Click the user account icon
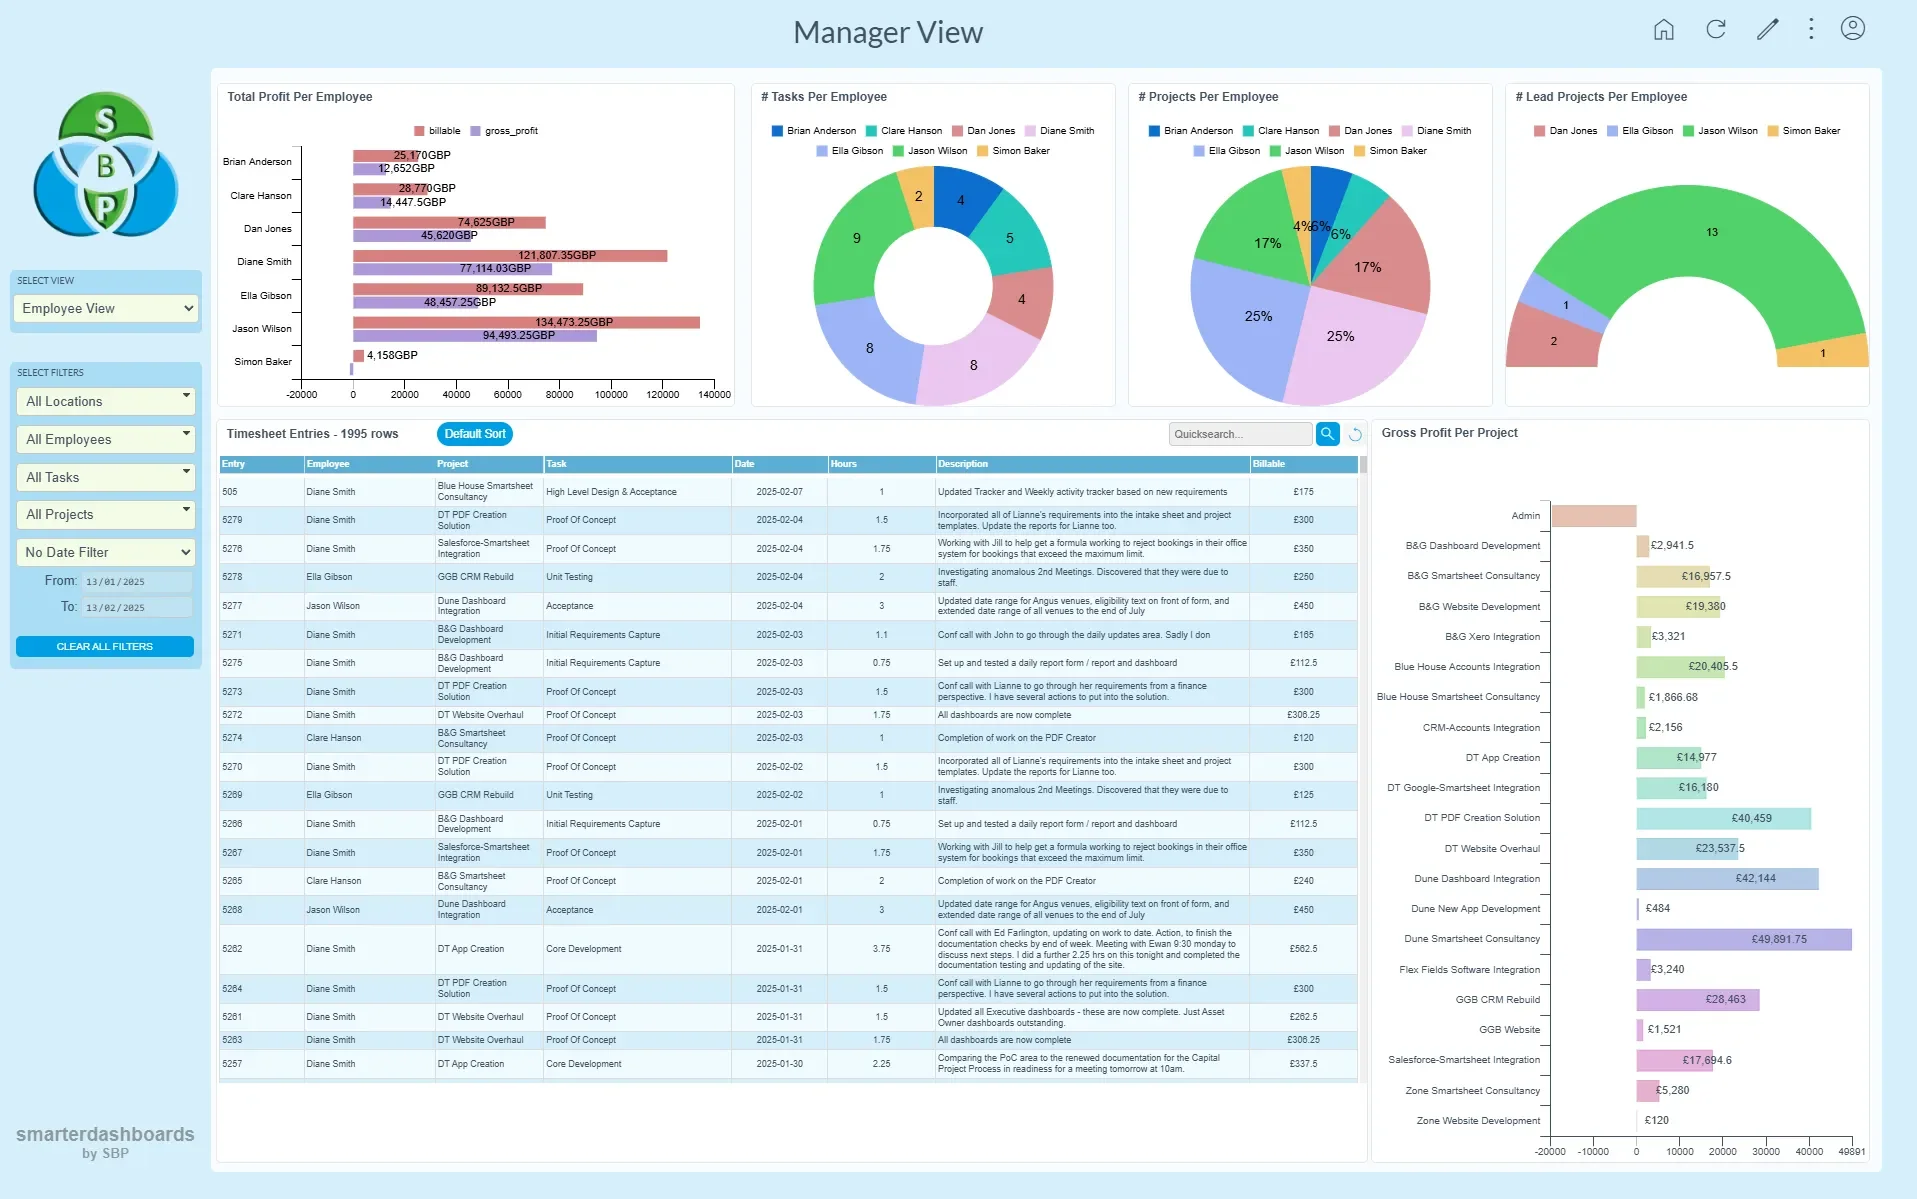Image resolution: width=1917 pixels, height=1199 pixels. pos(1852,29)
